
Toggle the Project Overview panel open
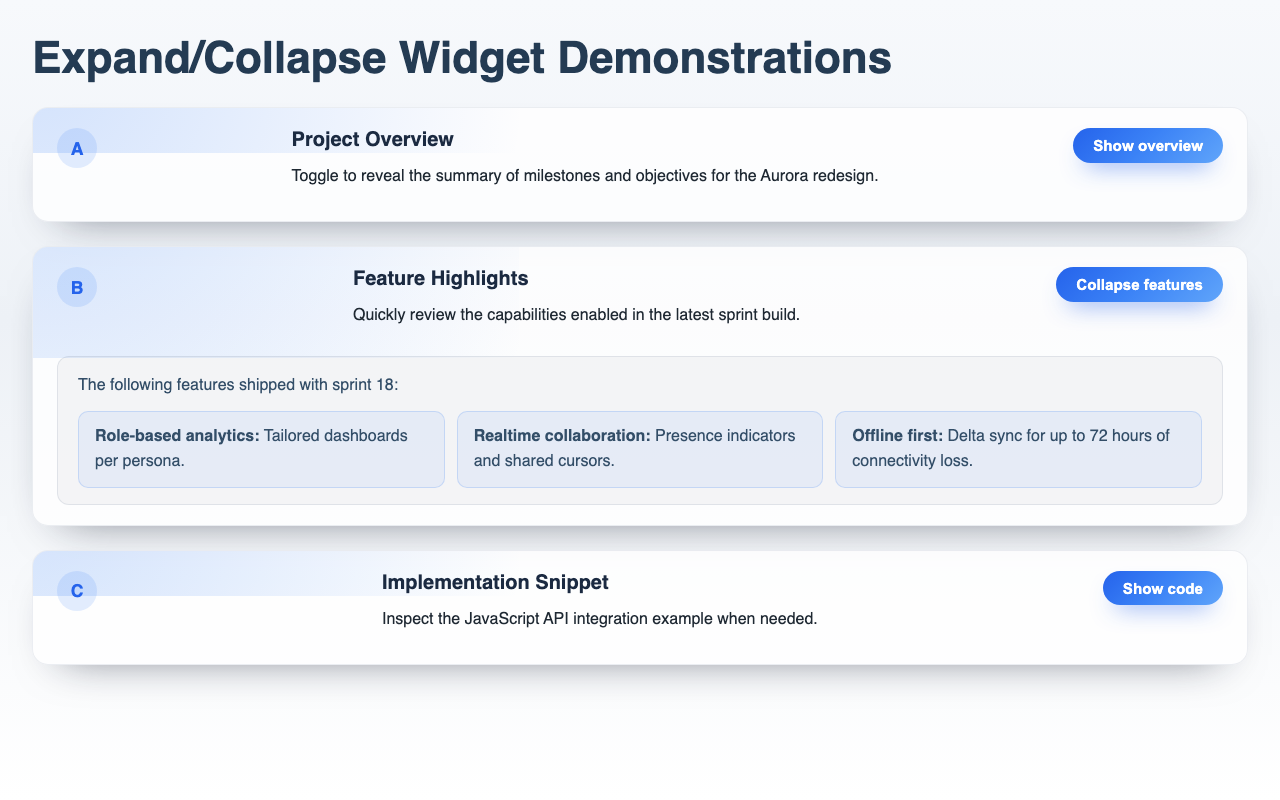pos(1147,145)
